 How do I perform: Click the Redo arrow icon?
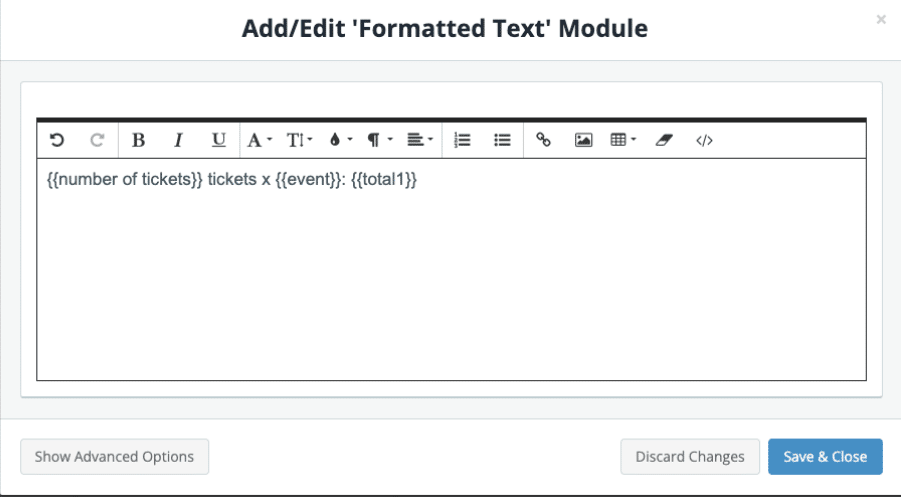click(97, 140)
